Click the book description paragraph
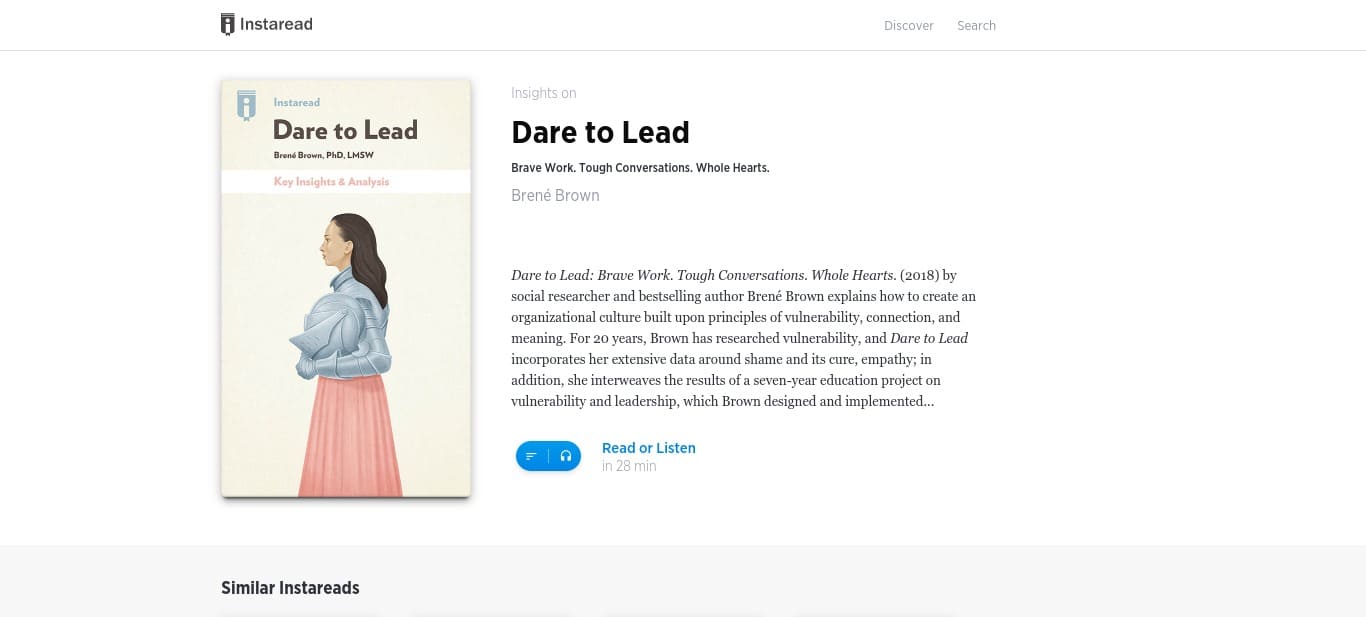1366x617 pixels. point(743,338)
